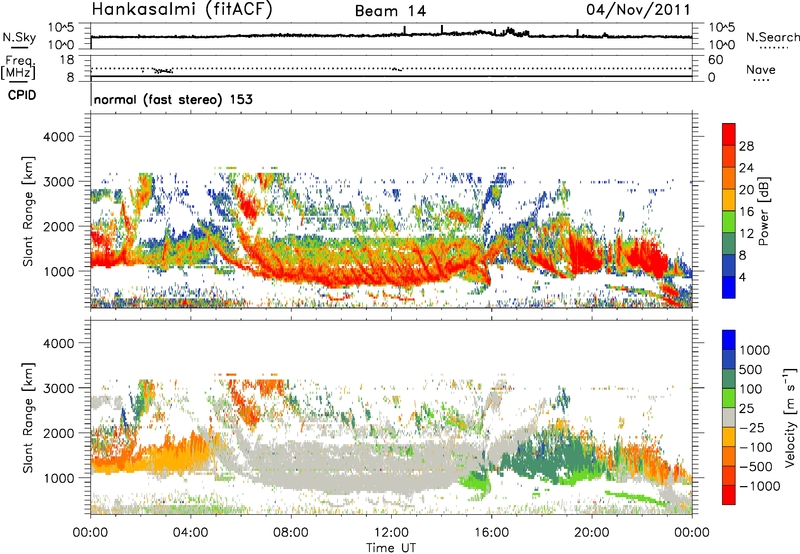Click the '28' label on Power colorbar
The image size is (800, 554).
pos(746,146)
